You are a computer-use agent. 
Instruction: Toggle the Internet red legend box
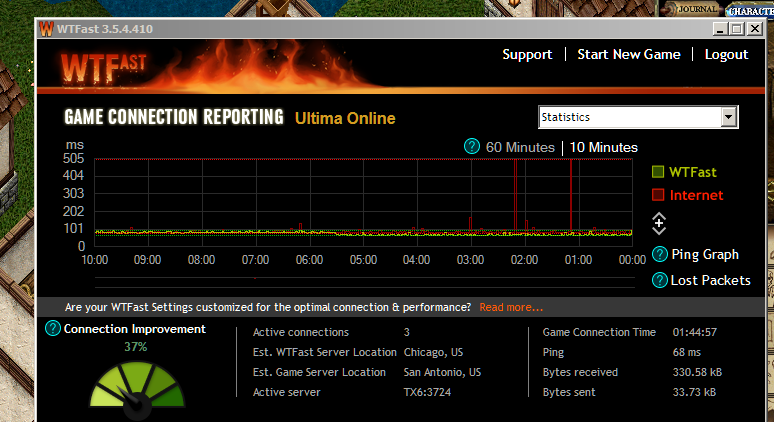(x=658, y=195)
